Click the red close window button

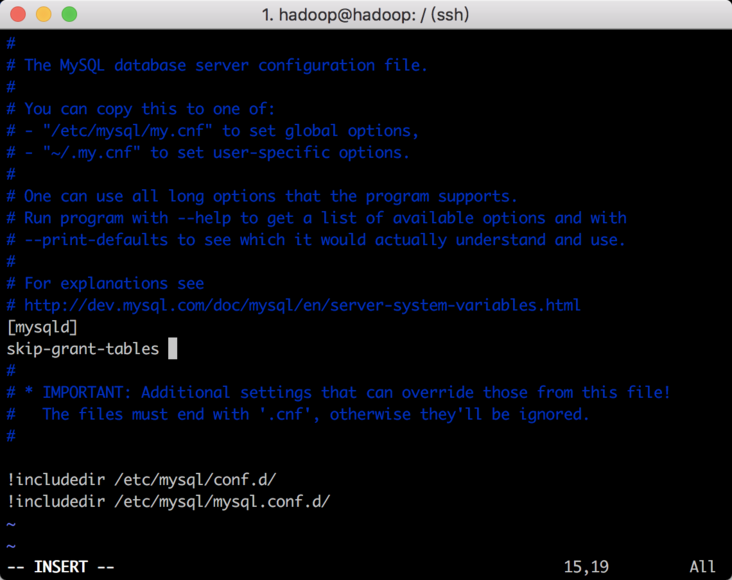[19, 14]
